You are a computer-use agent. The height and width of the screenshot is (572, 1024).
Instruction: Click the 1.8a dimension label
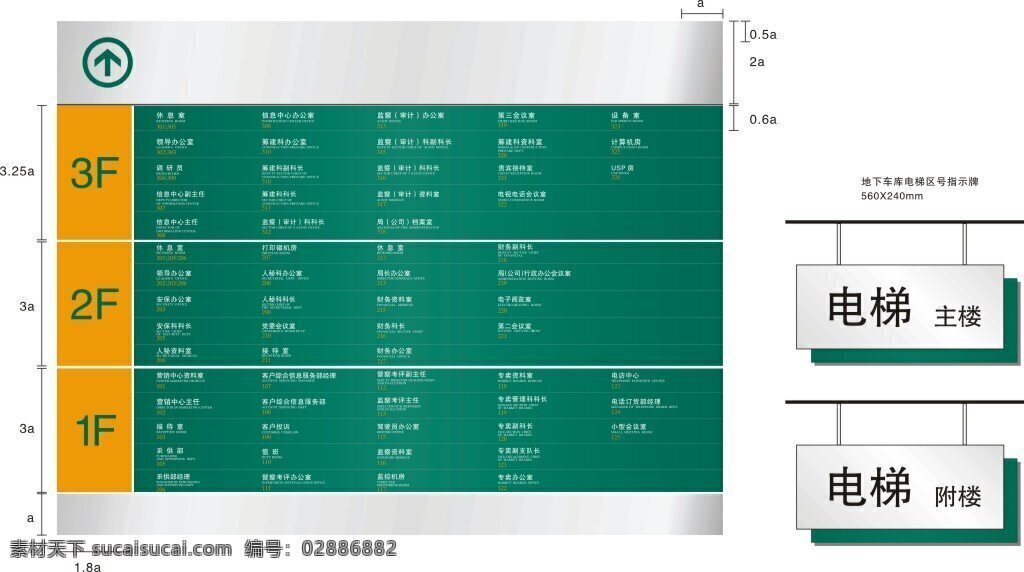88,567
